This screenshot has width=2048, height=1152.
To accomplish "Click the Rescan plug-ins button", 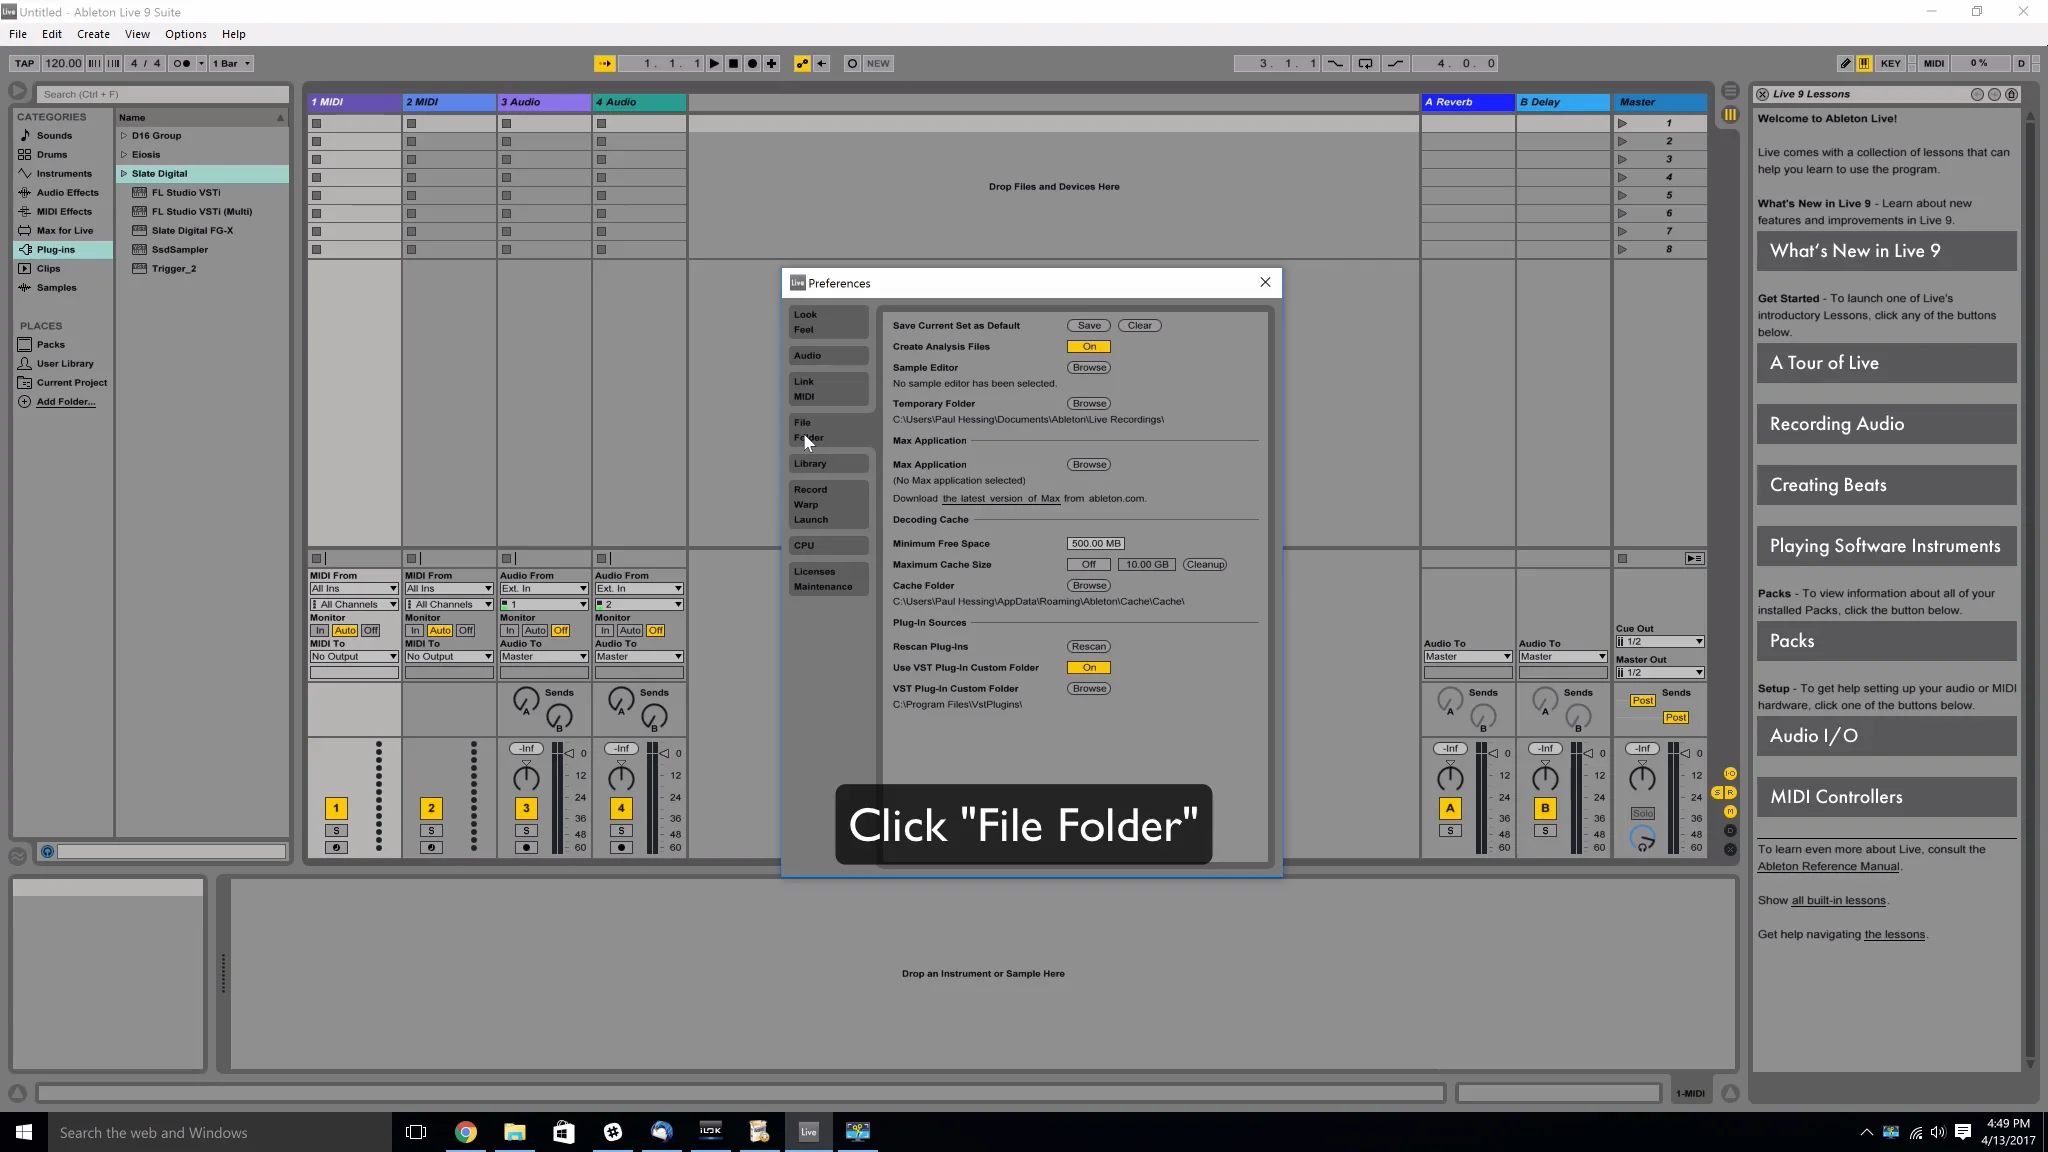I will point(1088,647).
